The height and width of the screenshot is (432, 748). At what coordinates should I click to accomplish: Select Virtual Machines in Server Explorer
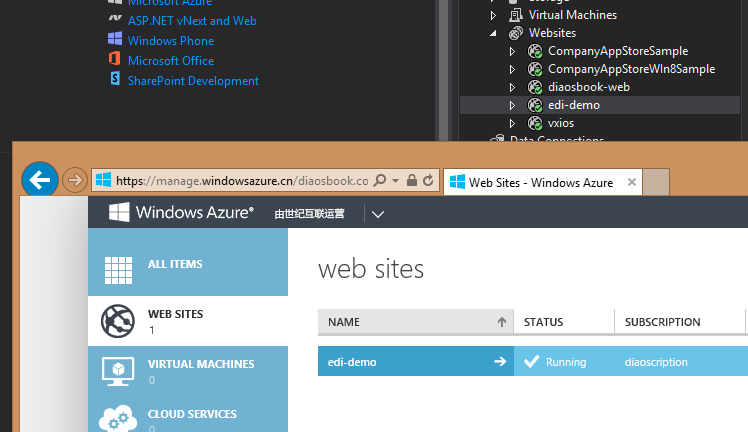[572, 15]
